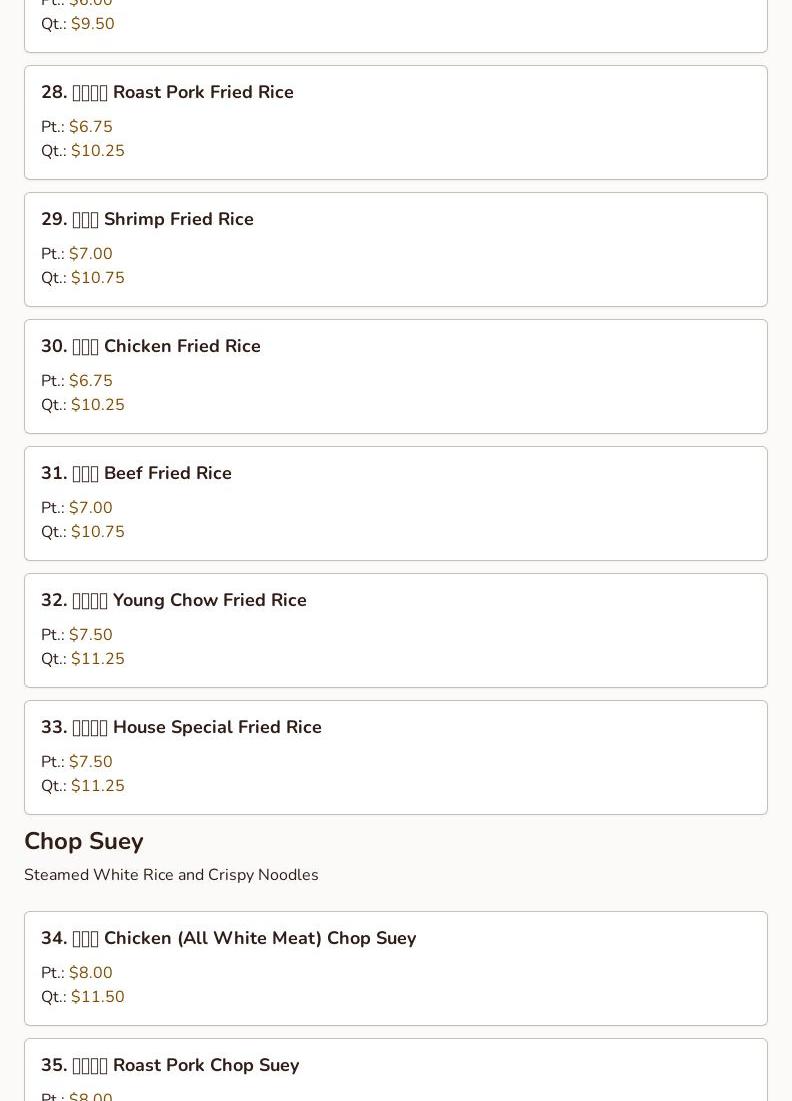Select Shrimp Fried Rice menu item
The width and height of the screenshot is (792, 1101).
(x=147, y=219)
